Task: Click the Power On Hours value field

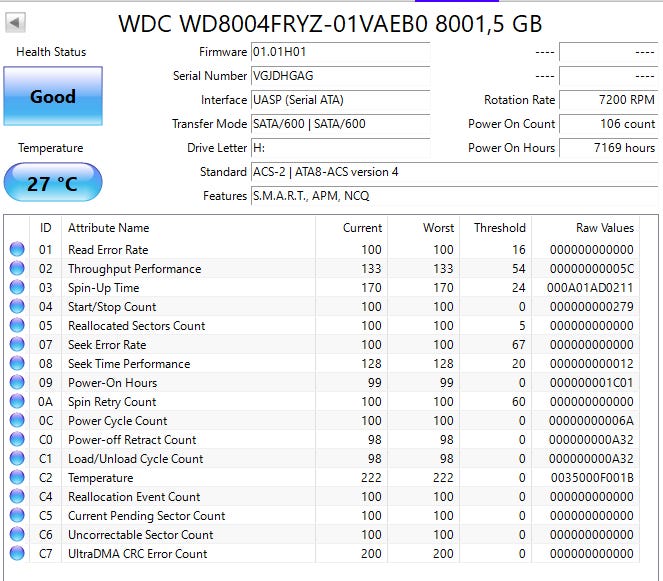Action: pyautogui.click(x=608, y=148)
